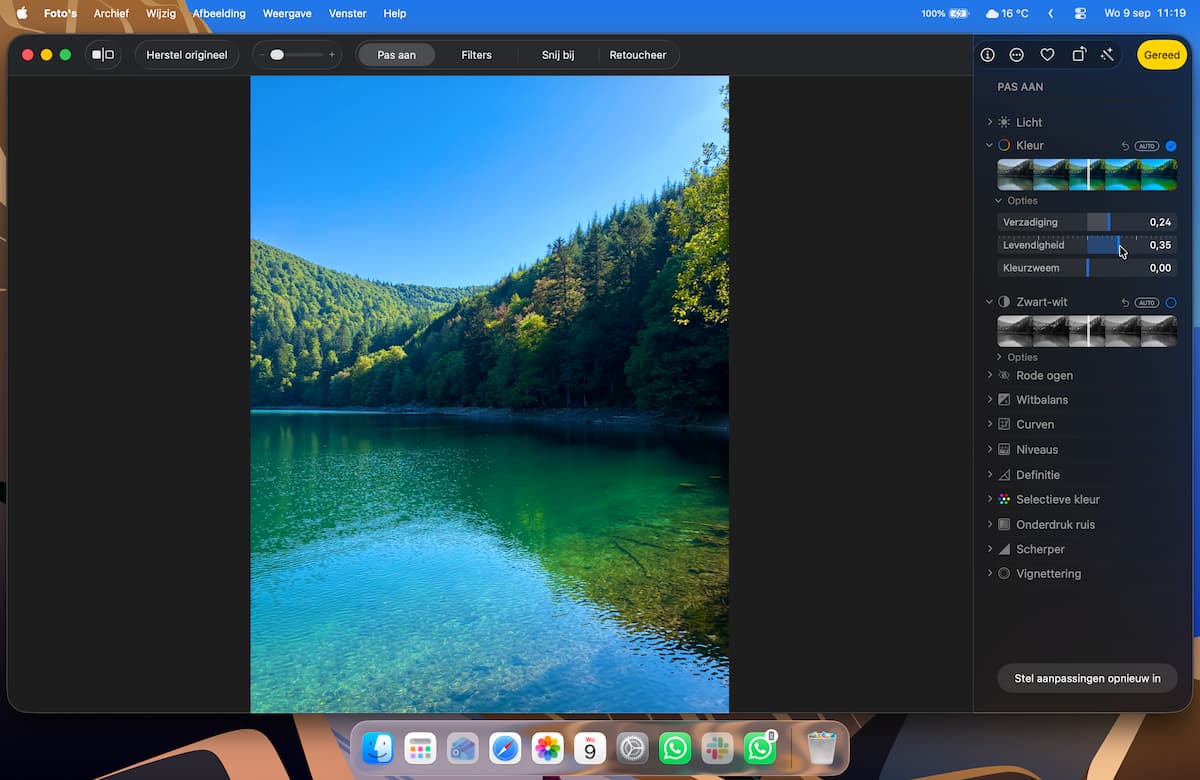Open the Trash in the dock

click(x=821, y=747)
